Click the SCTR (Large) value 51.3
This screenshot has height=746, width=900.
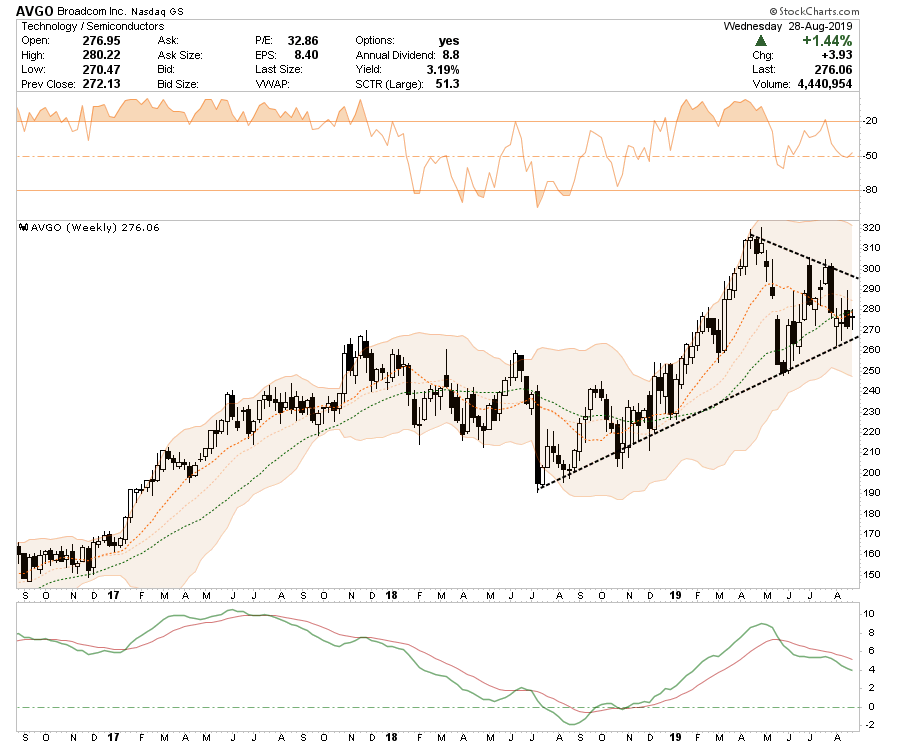click(x=447, y=84)
